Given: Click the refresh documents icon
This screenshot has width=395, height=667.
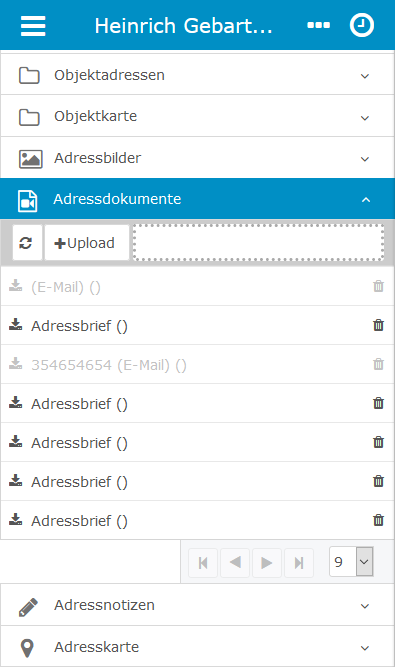Looking at the screenshot, I should tap(27, 243).
